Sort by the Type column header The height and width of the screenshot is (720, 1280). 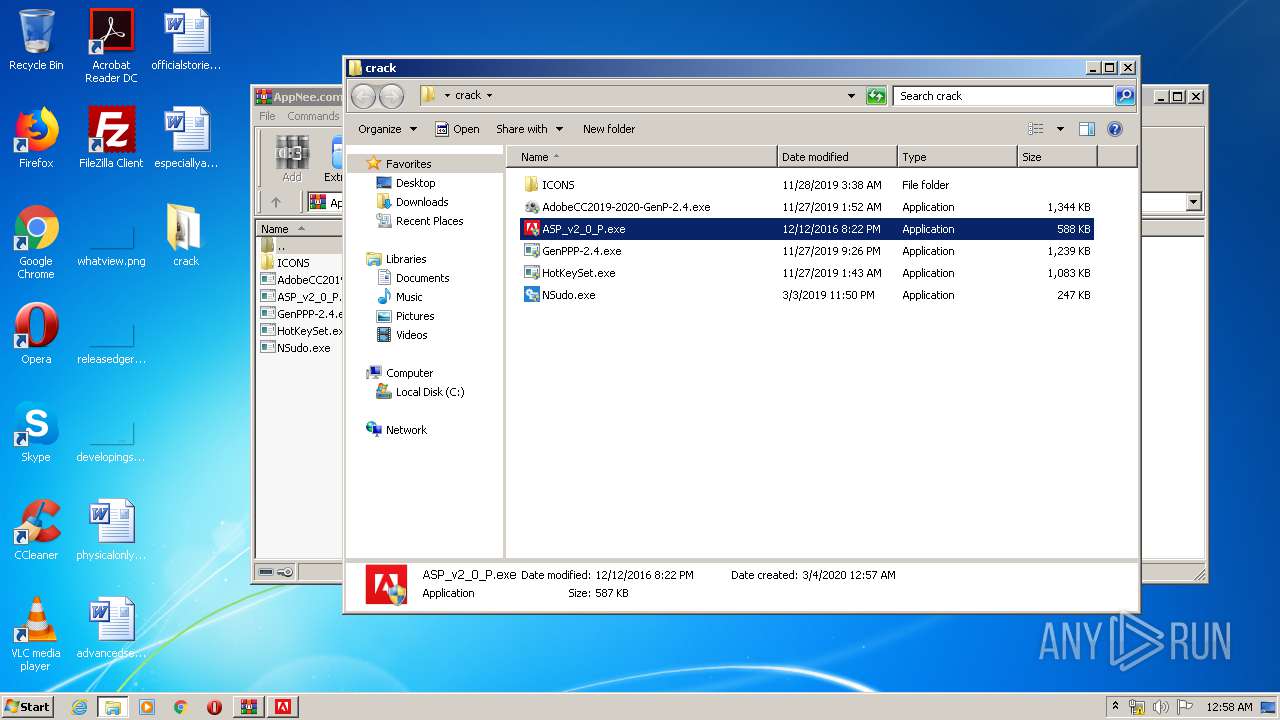(x=957, y=157)
